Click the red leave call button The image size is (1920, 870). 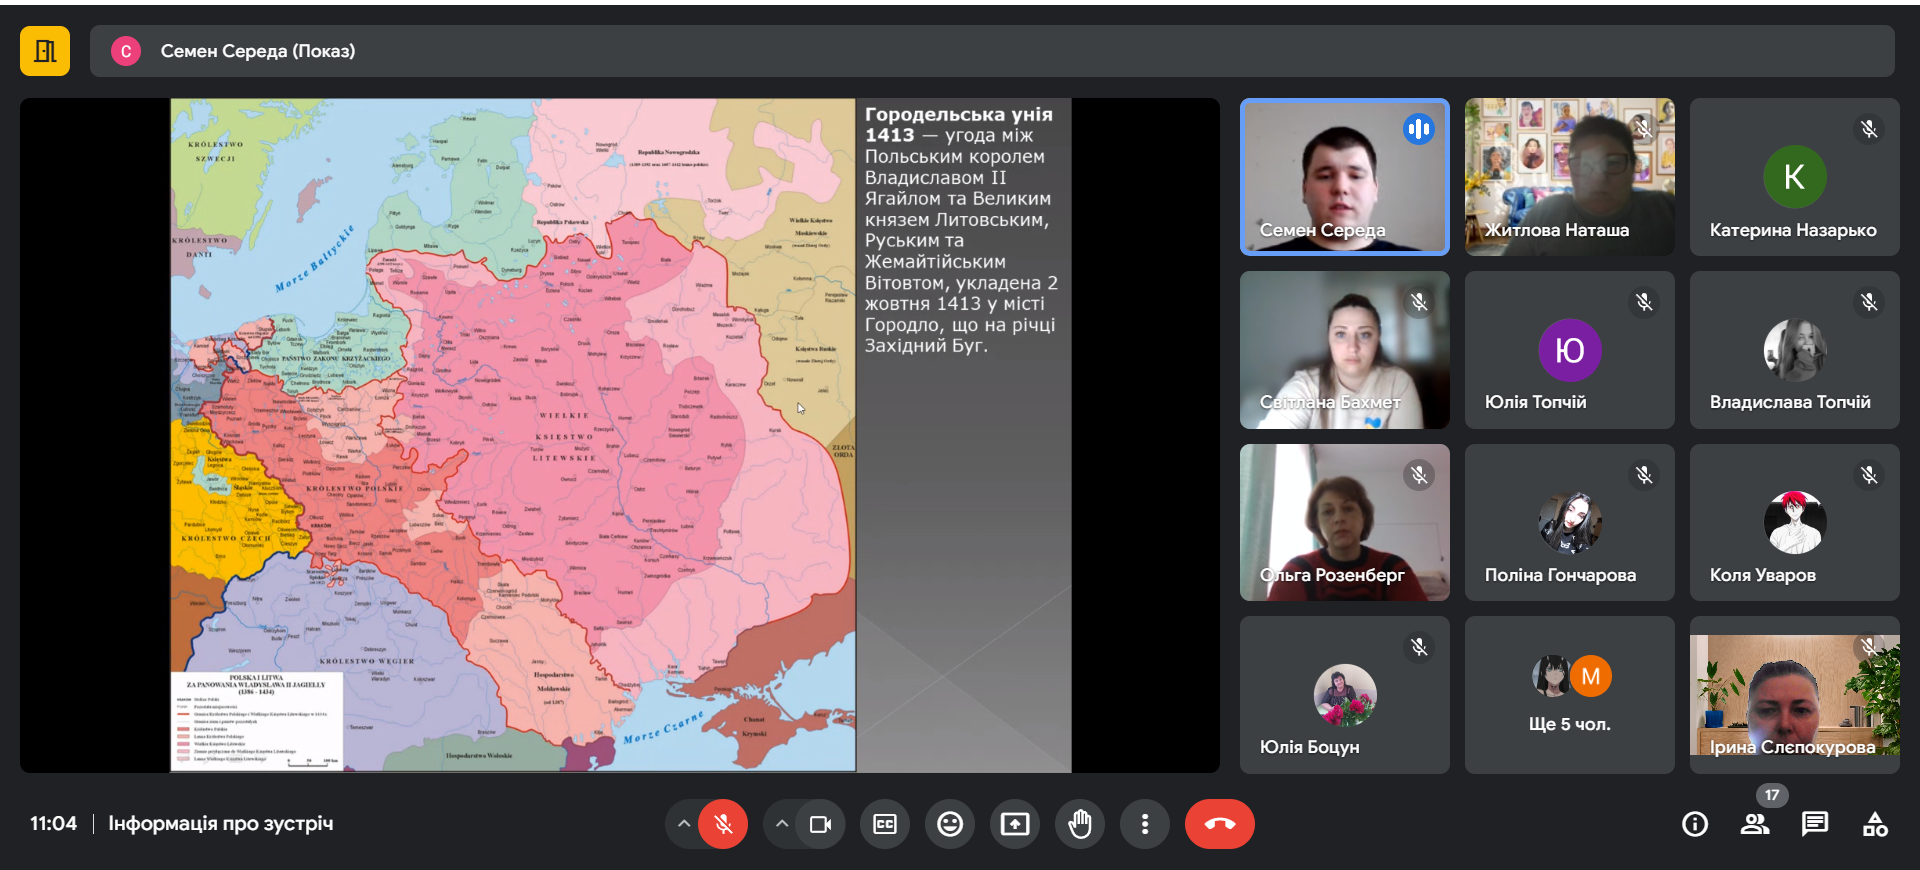pyautogui.click(x=1219, y=824)
